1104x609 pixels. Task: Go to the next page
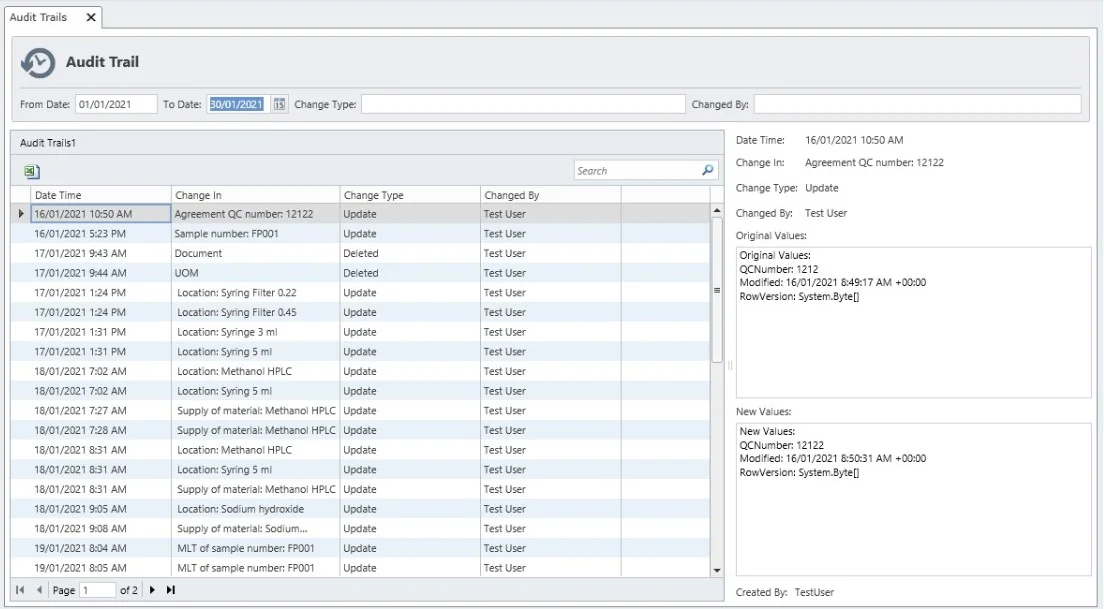[x=153, y=590]
